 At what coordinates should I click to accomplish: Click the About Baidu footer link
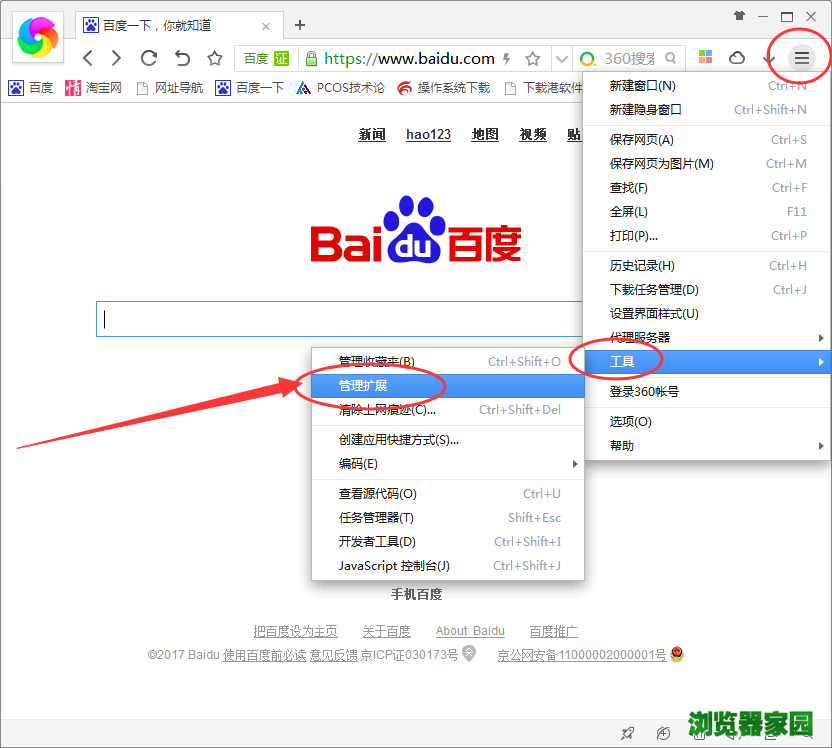(x=470, y=631)
